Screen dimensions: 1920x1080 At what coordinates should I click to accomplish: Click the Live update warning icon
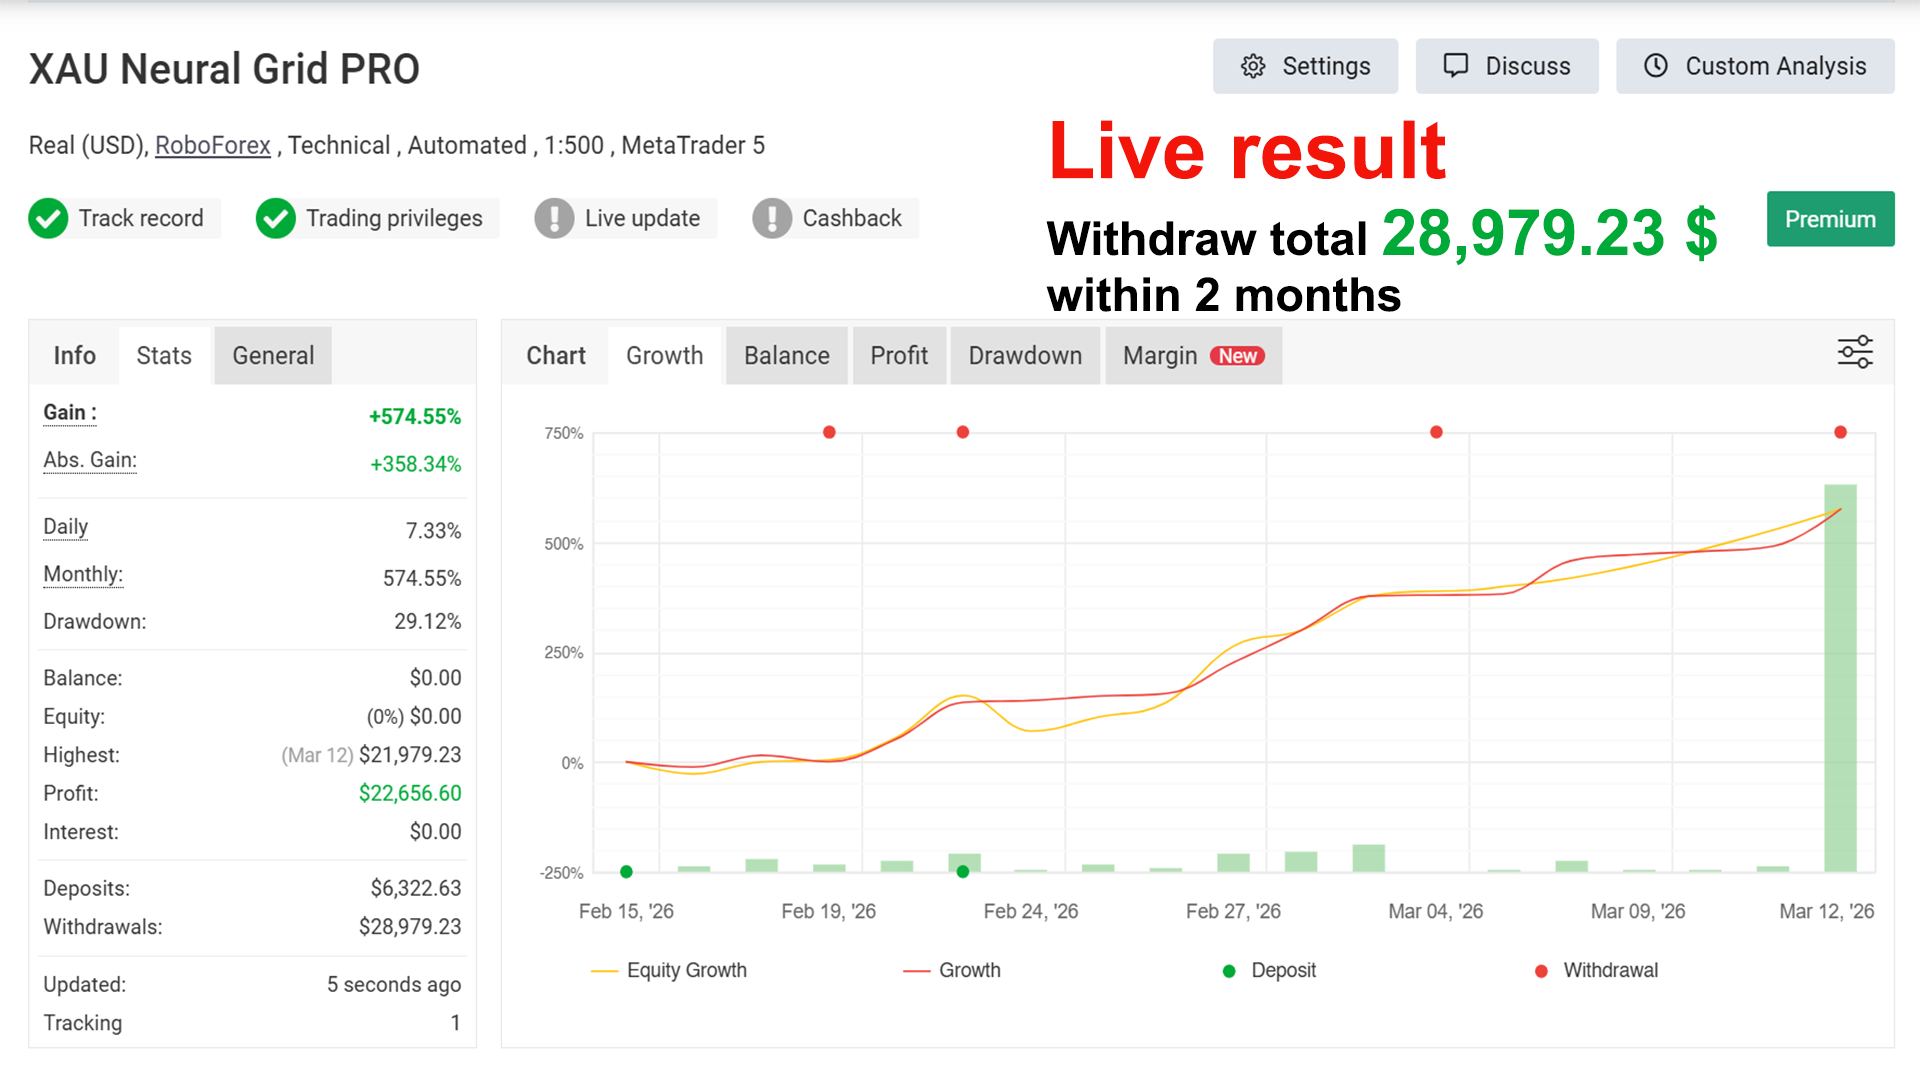coord(554,218)
